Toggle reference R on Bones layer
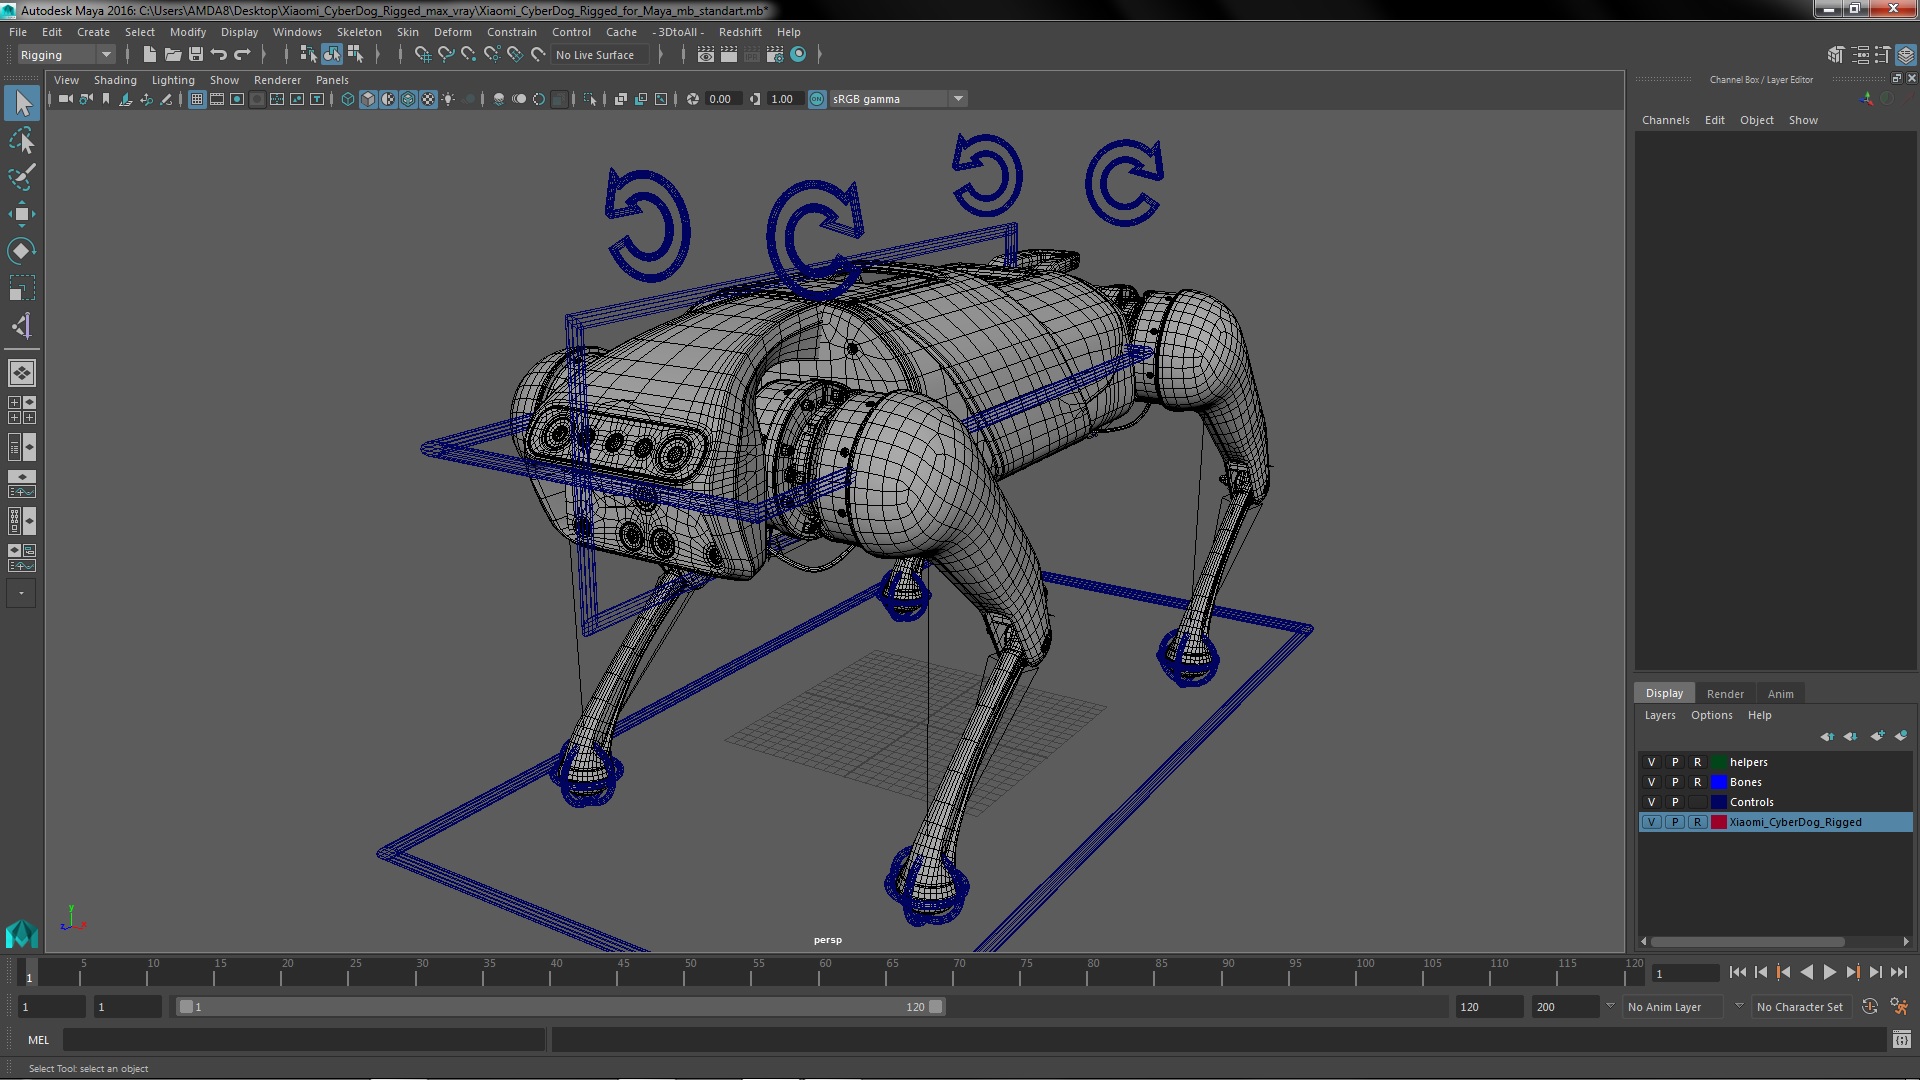1920x1080 pixels. click(x=1697, y=782)
